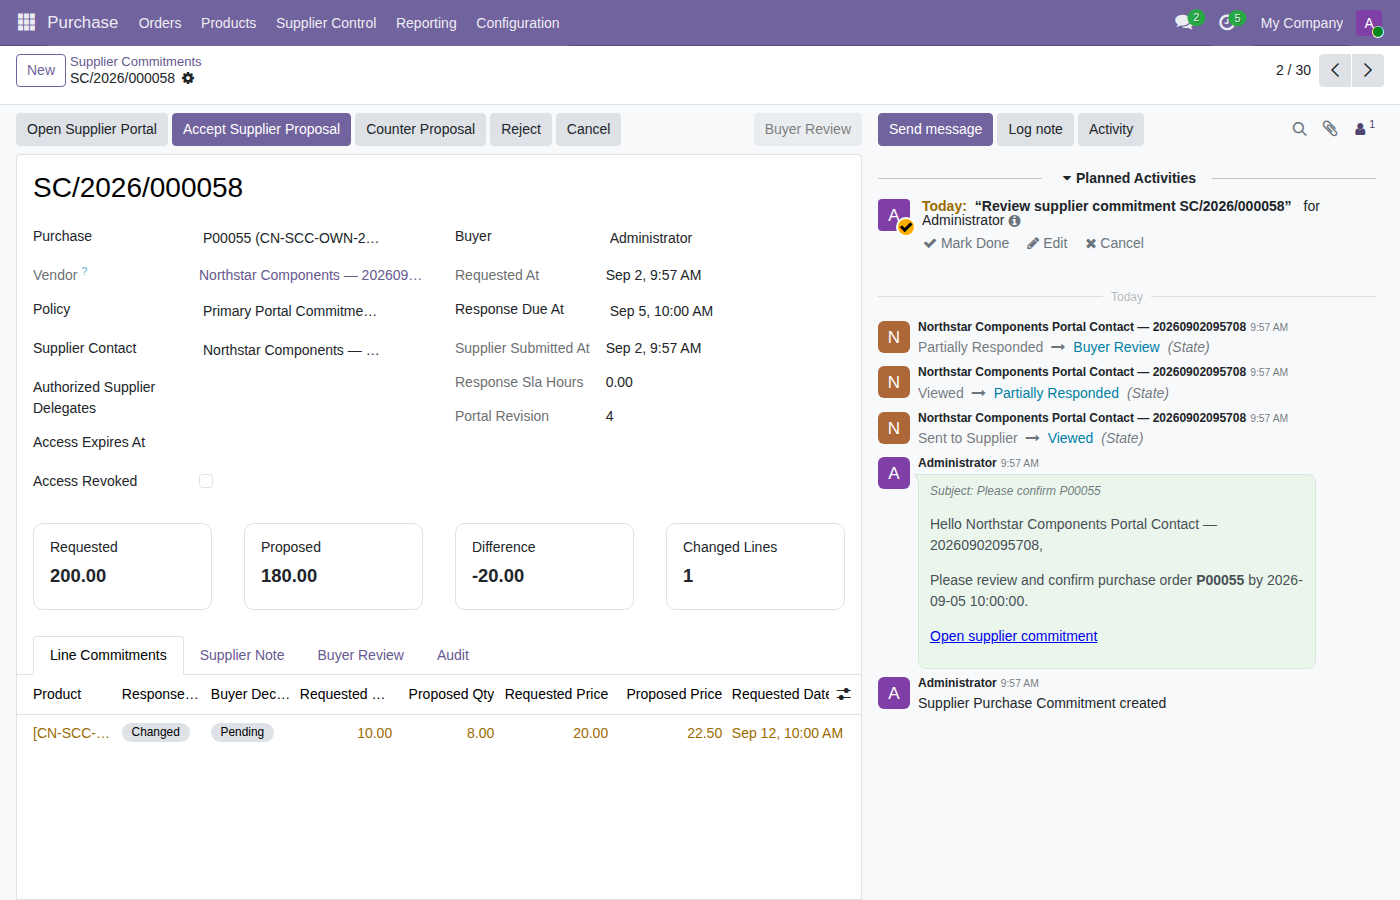Open the Products menu
The image size is (1400, 900).
228,23
